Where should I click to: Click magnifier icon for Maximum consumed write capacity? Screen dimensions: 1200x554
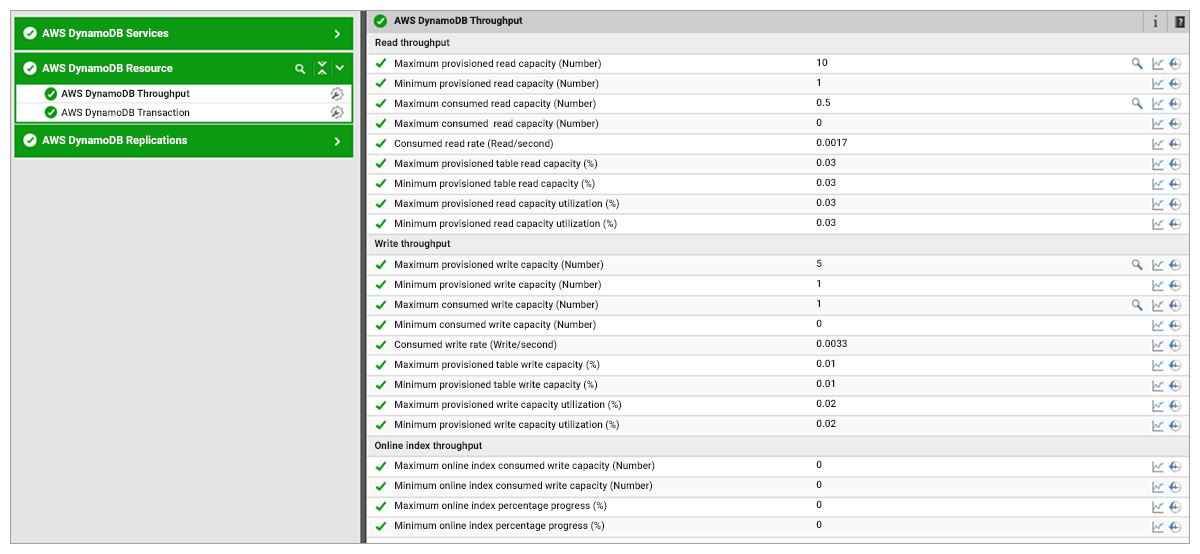click(1137, 305)
